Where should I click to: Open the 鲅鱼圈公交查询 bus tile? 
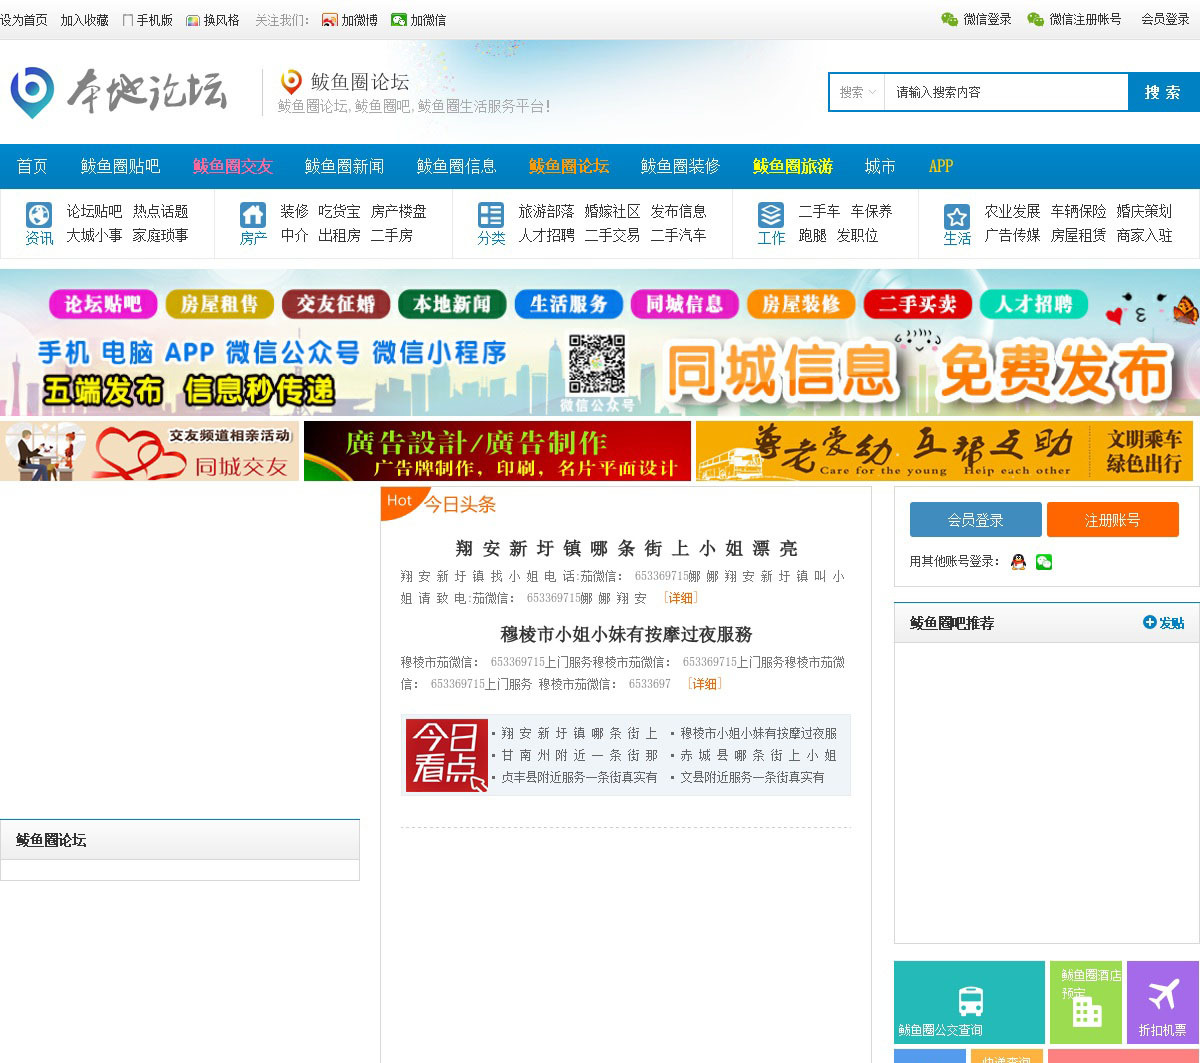[969, 1002]
